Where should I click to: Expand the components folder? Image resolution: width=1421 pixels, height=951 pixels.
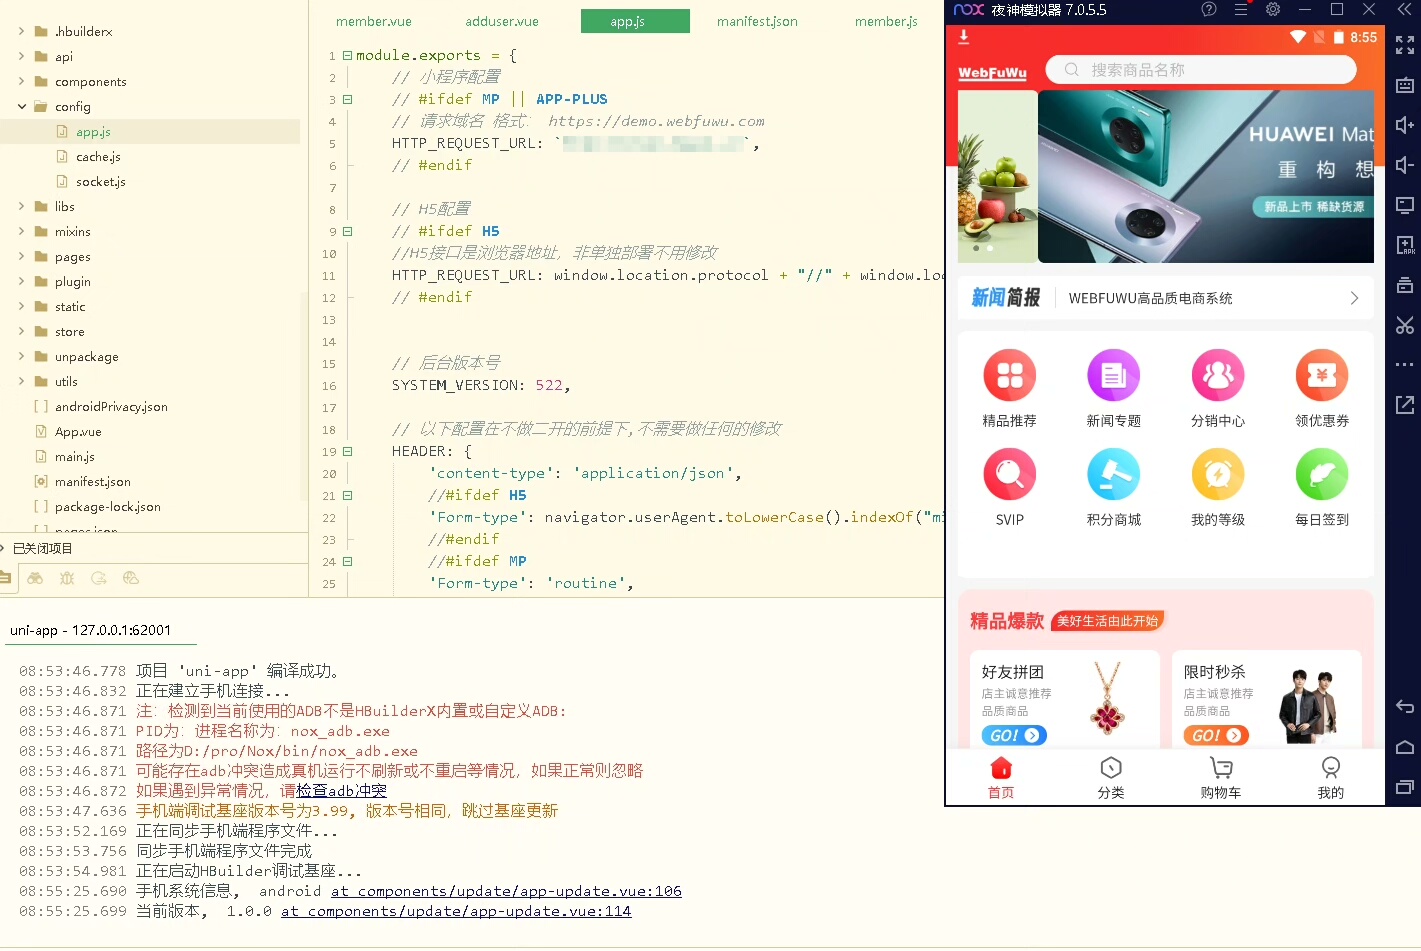[22, 81]
